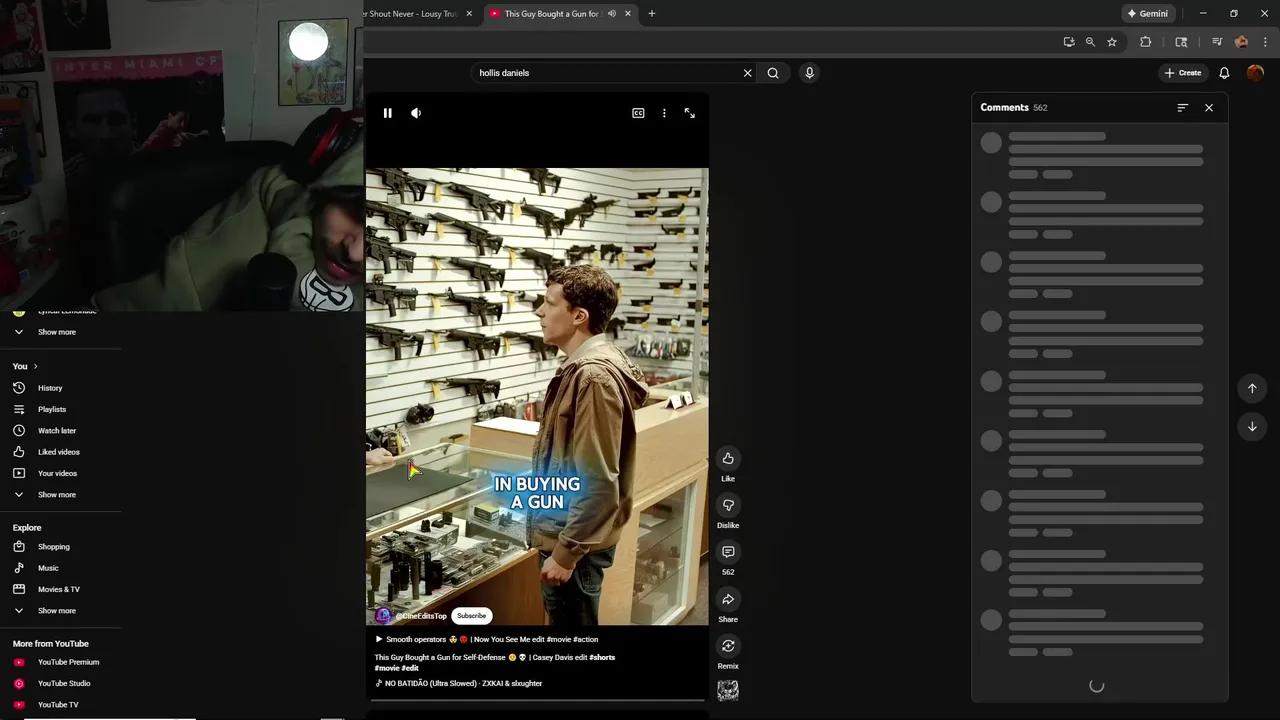Open the Gemini button in Chrome
The image size is (1280, 720).
pos(1148,14)
